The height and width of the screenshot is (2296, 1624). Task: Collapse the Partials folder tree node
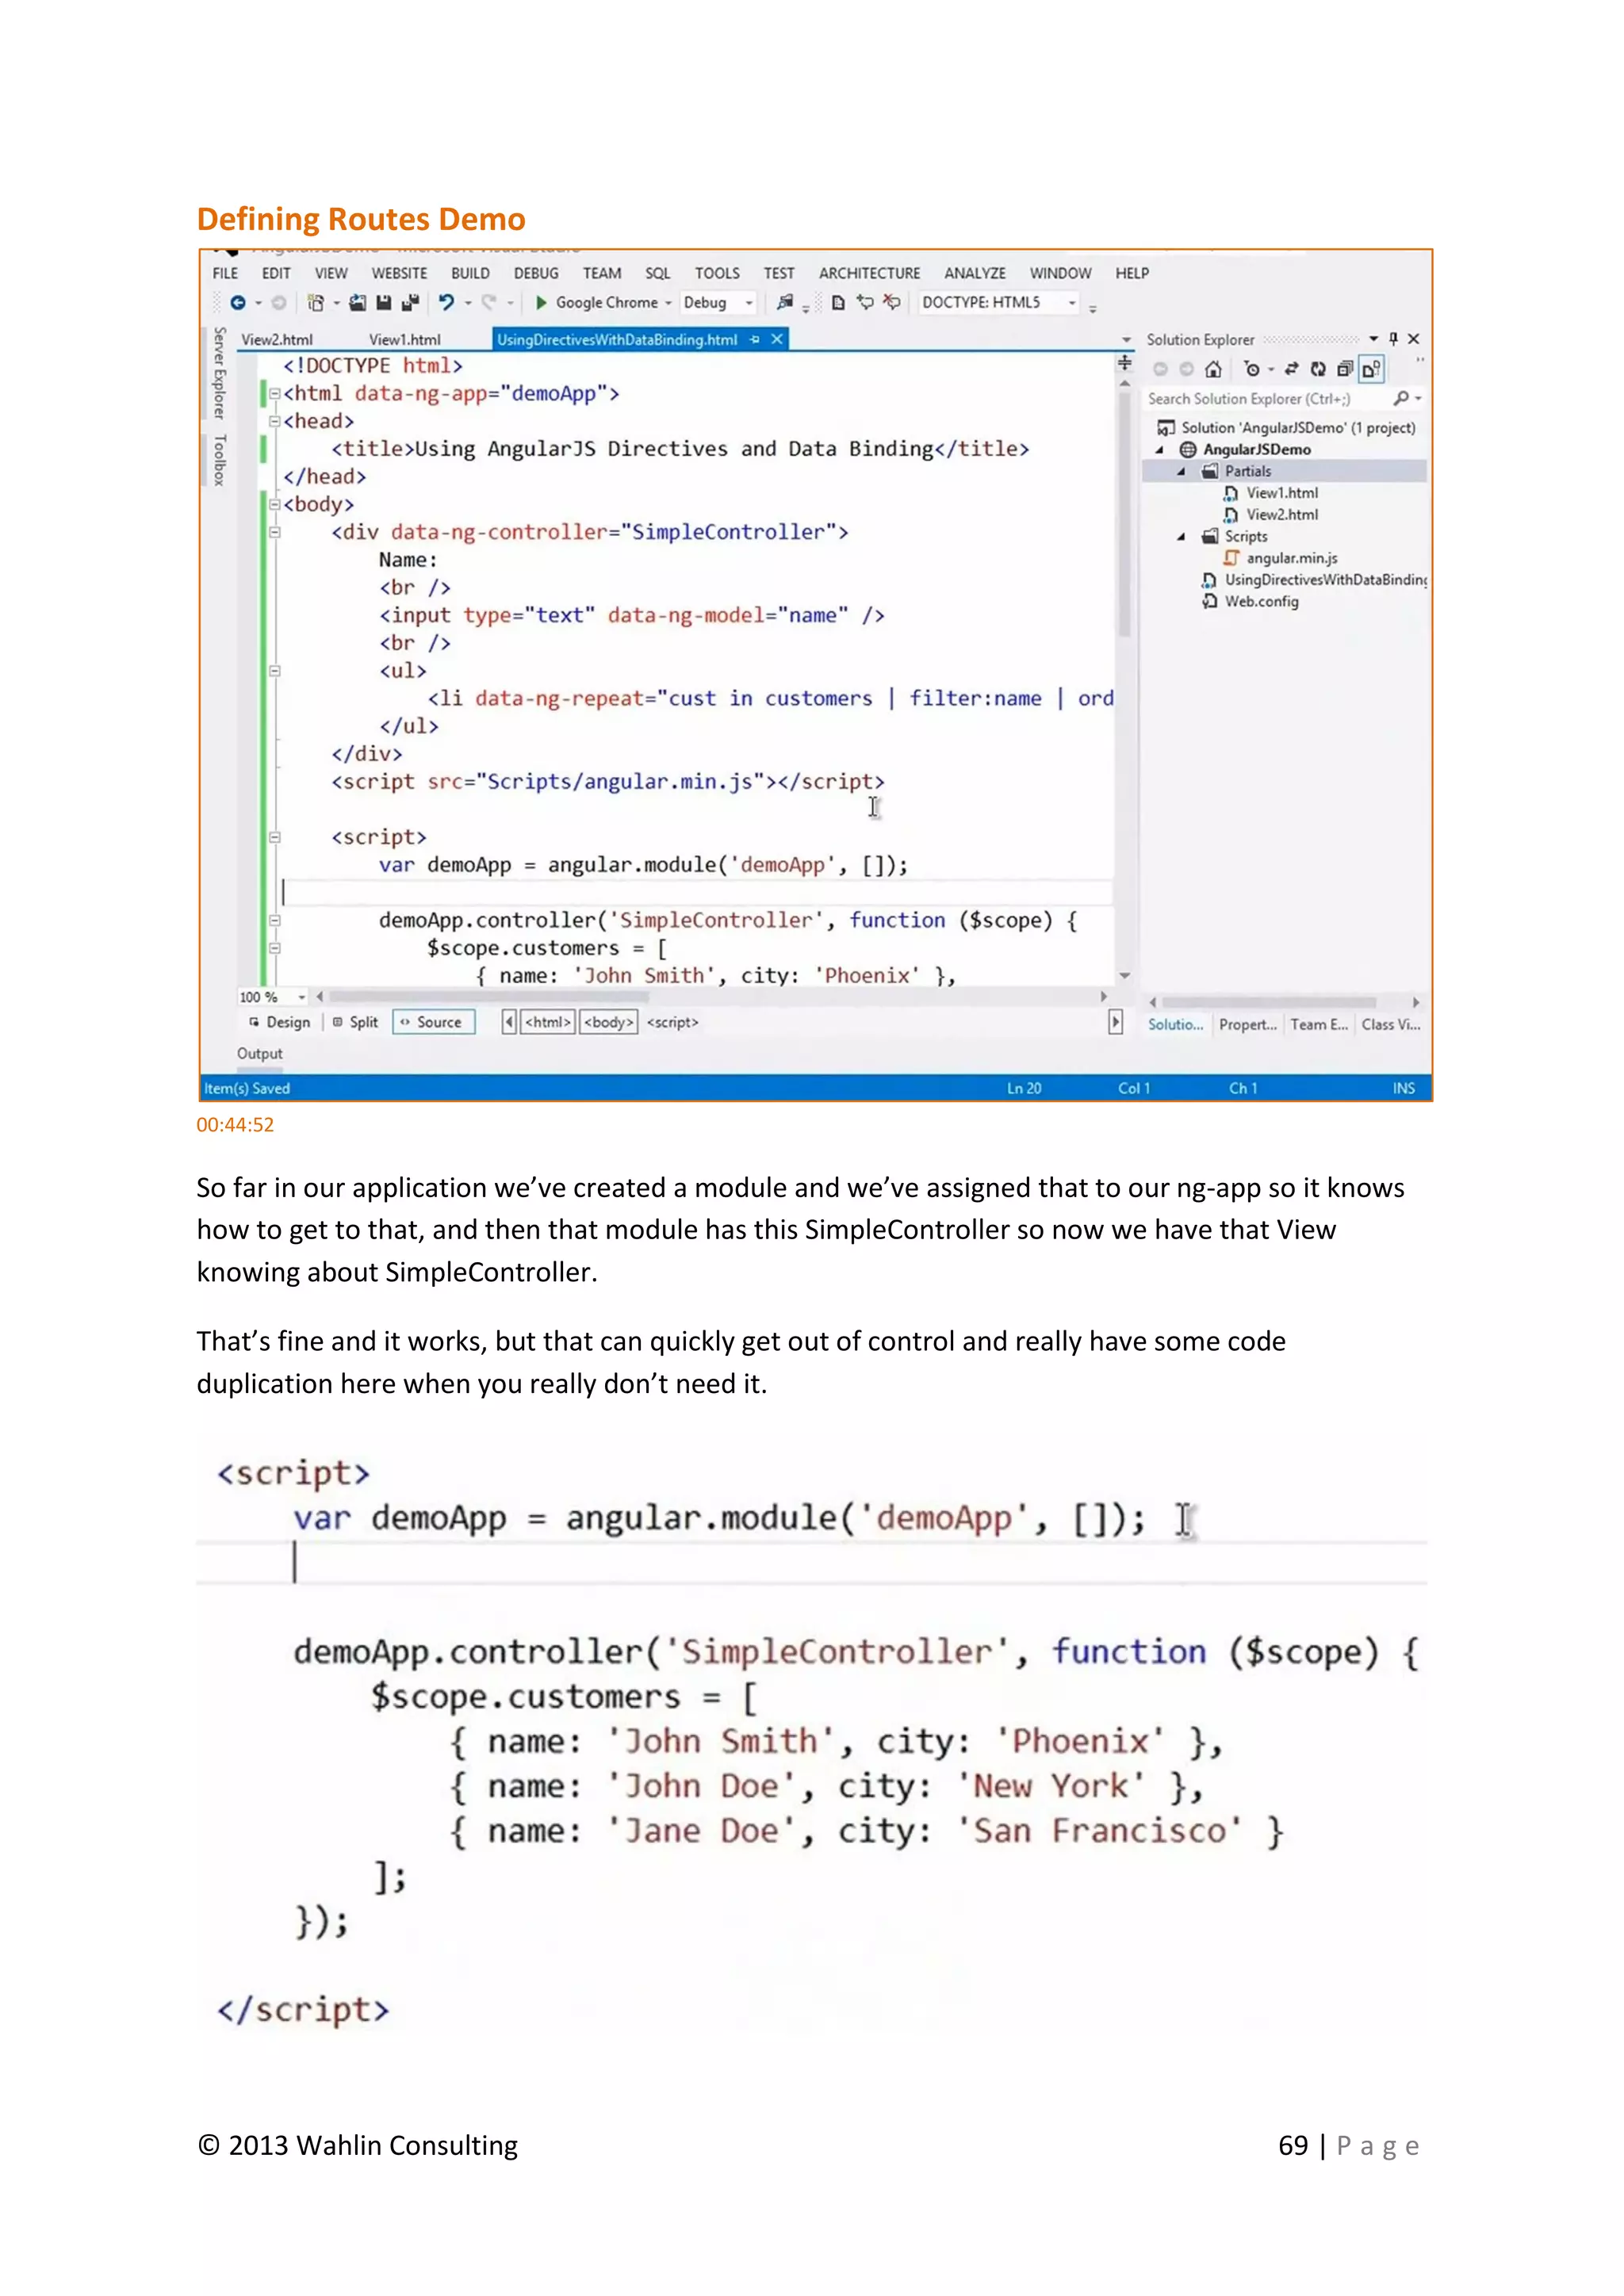tap(1181, 471)
